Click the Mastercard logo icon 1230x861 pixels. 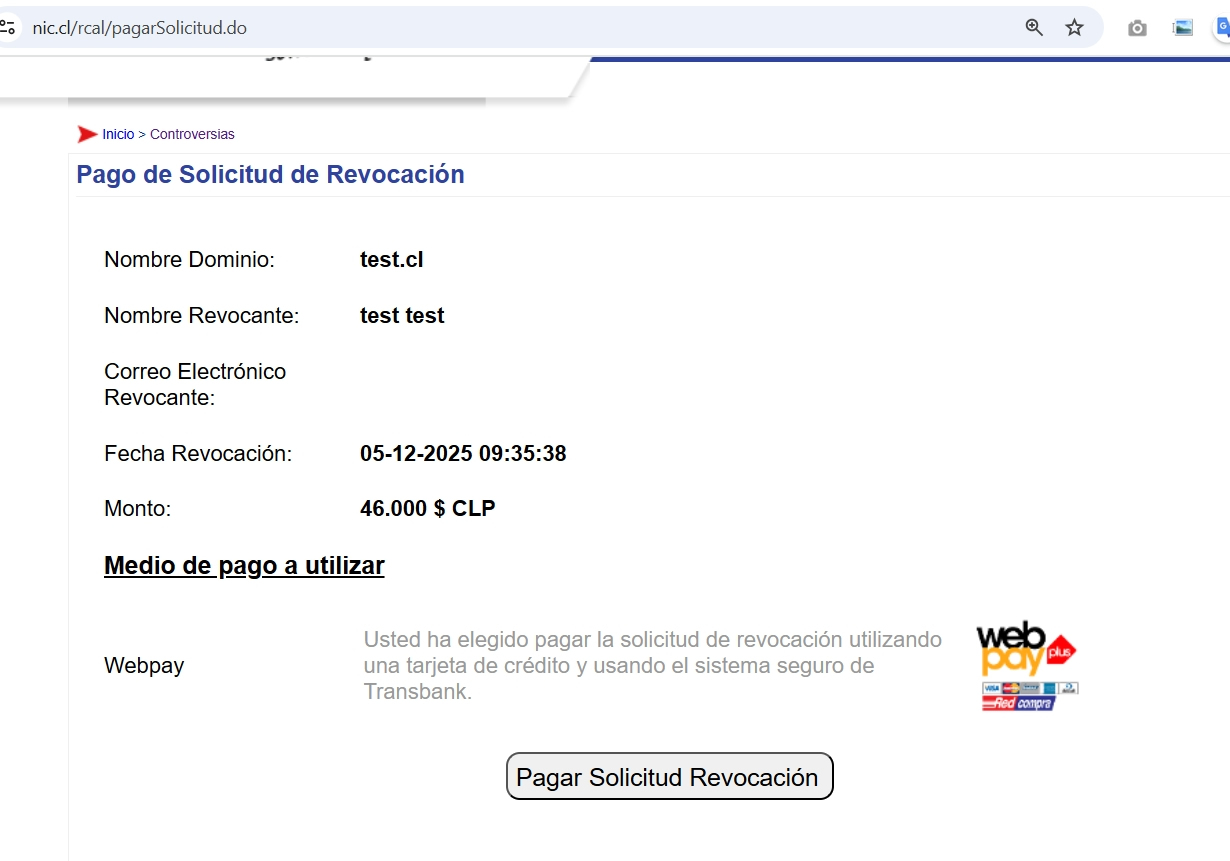click(1010, 687)
